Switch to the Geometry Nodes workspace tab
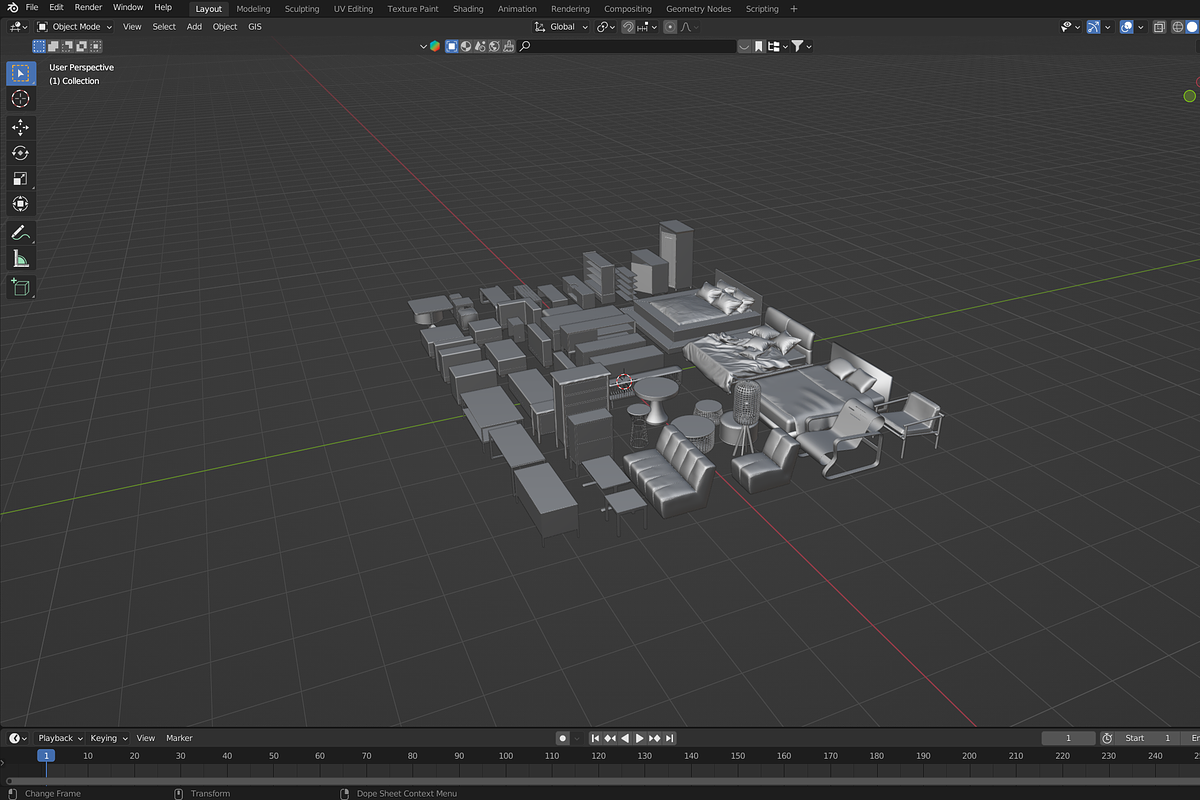The image size is (1200, 800). pyautogui.click(x=699, y=9)
